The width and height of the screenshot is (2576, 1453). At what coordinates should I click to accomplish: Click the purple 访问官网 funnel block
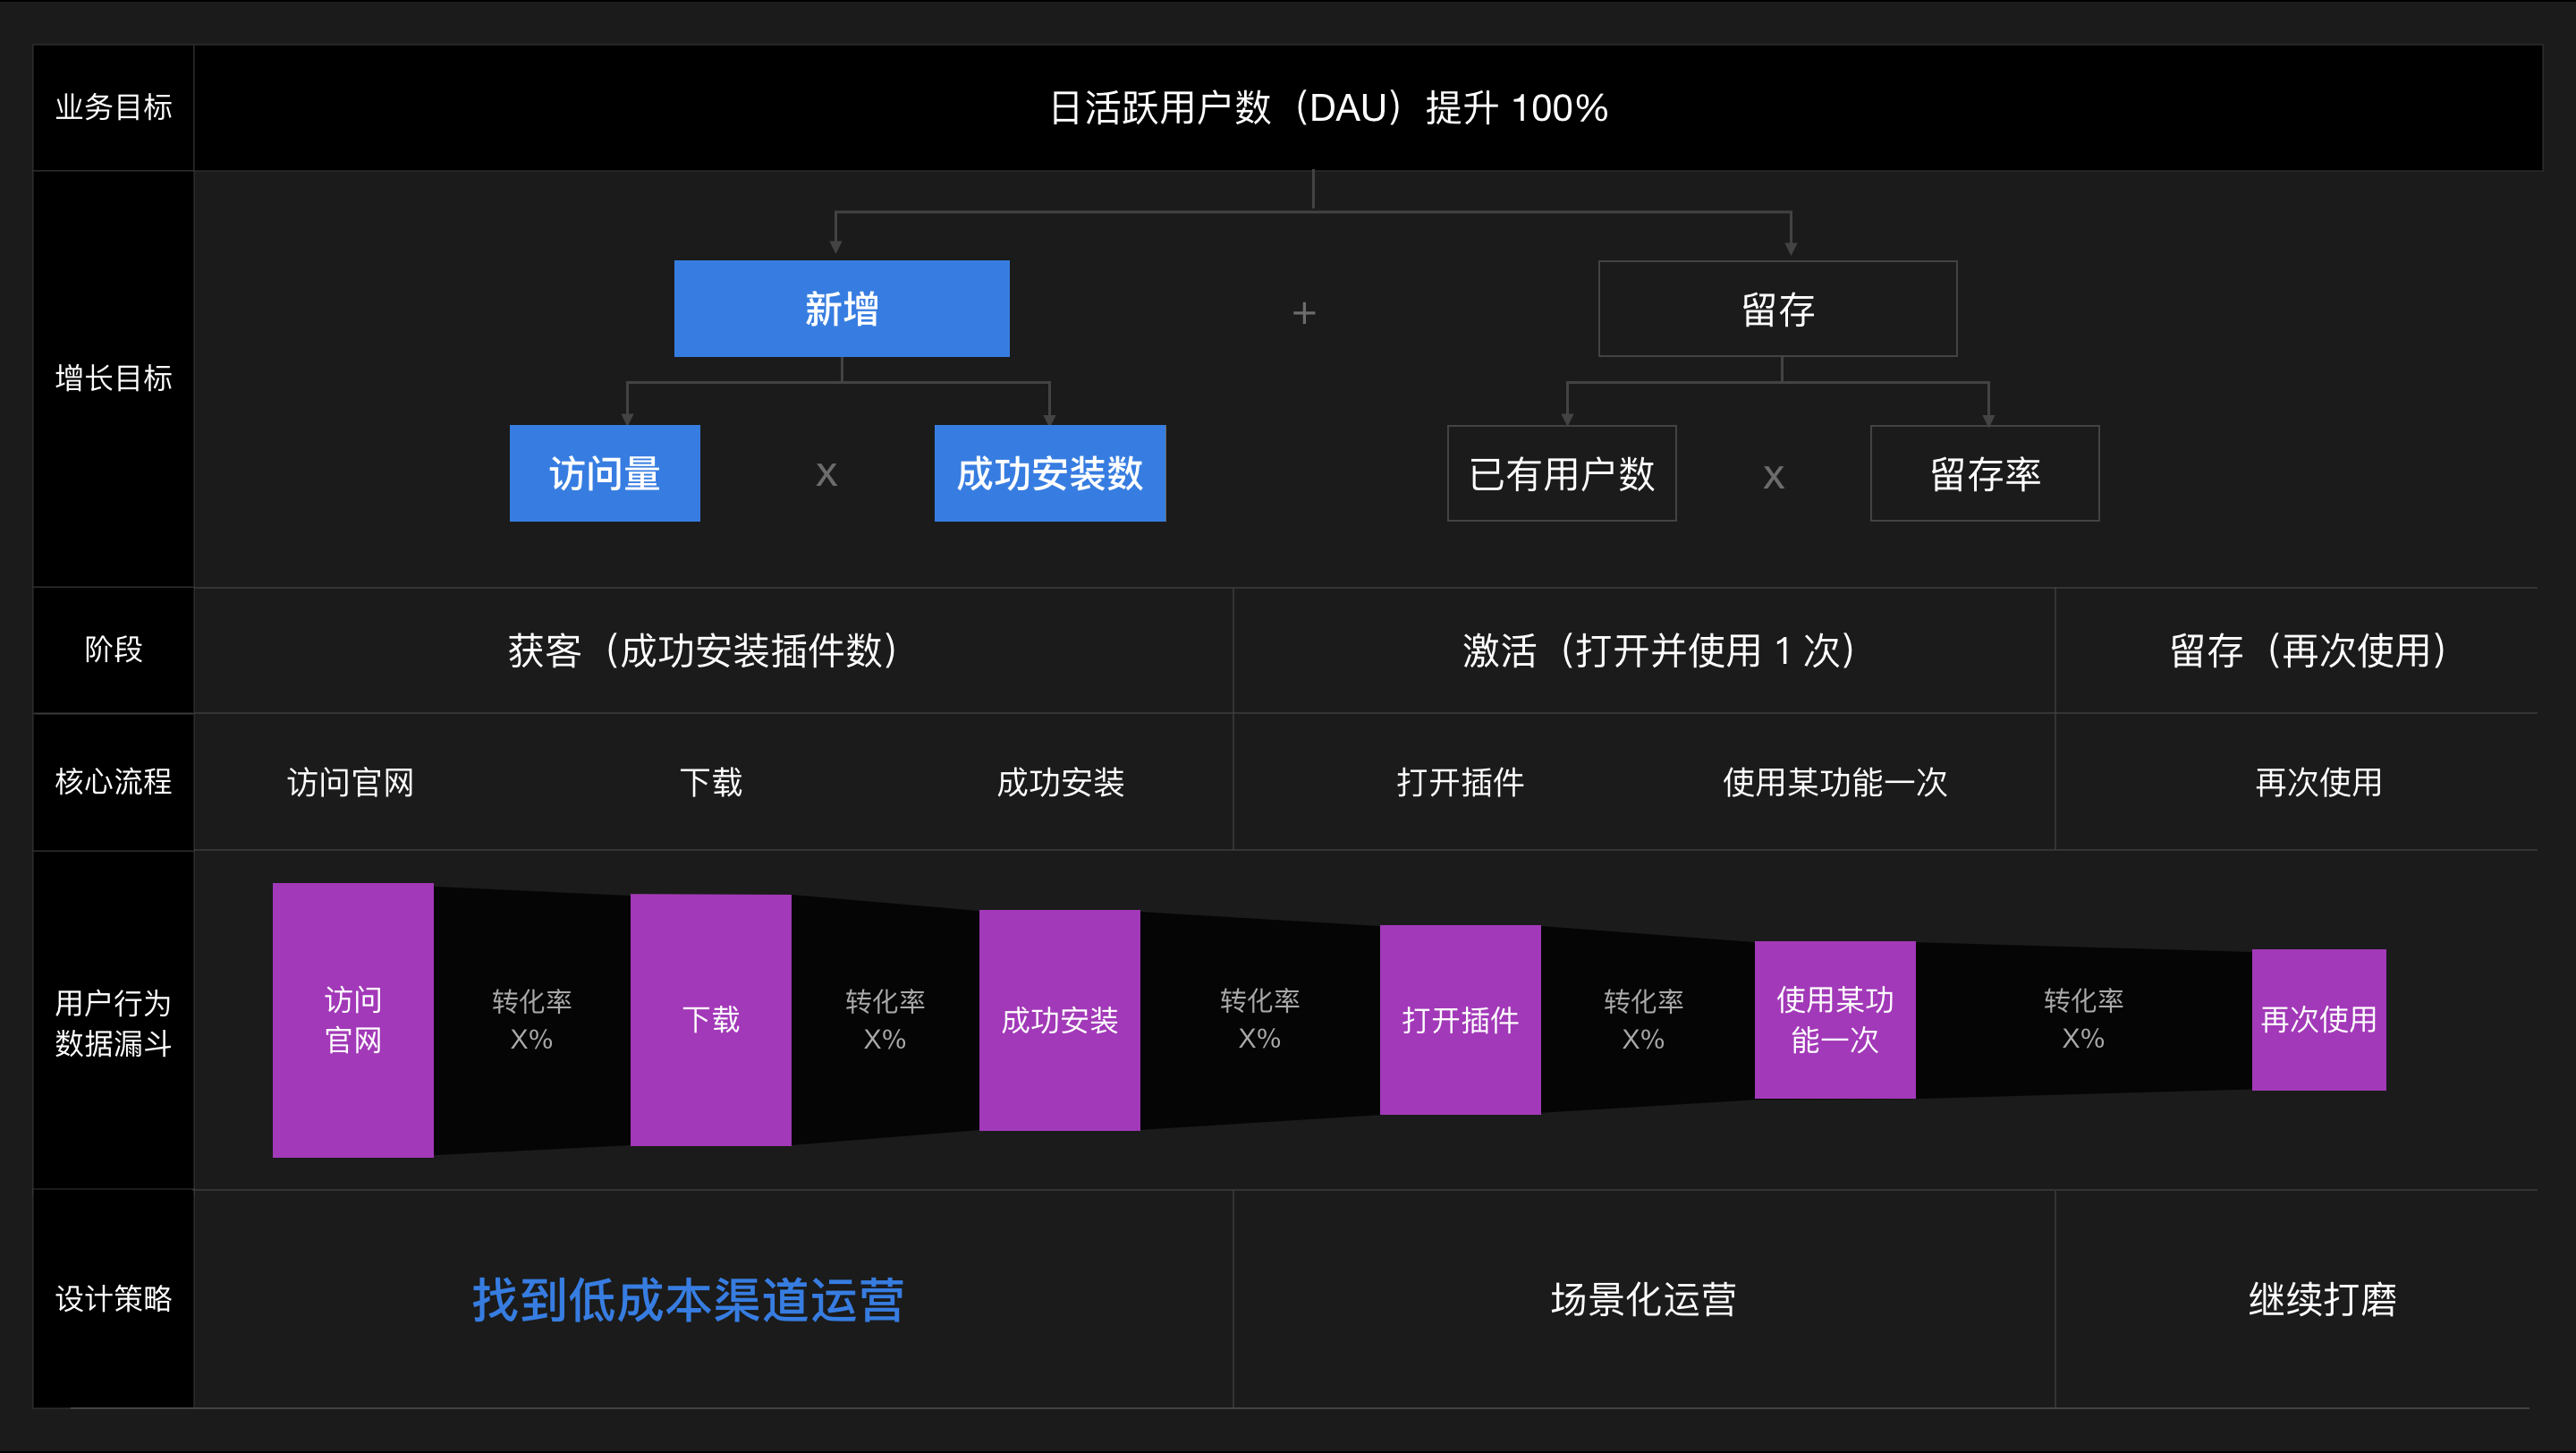coord(353,1020)
